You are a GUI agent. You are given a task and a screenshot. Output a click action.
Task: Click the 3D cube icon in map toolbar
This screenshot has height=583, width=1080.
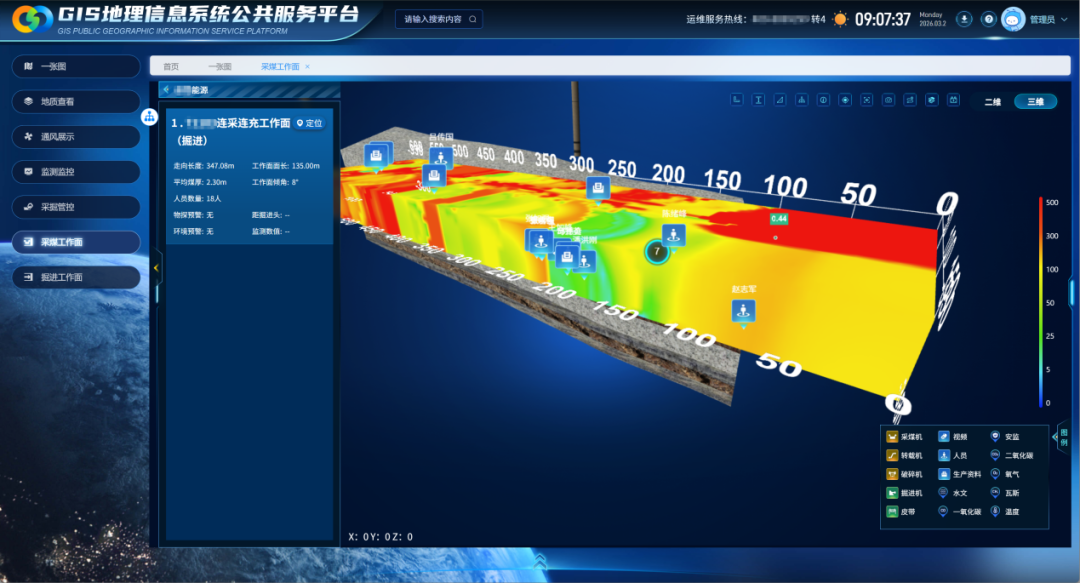[x=931, y=100]
